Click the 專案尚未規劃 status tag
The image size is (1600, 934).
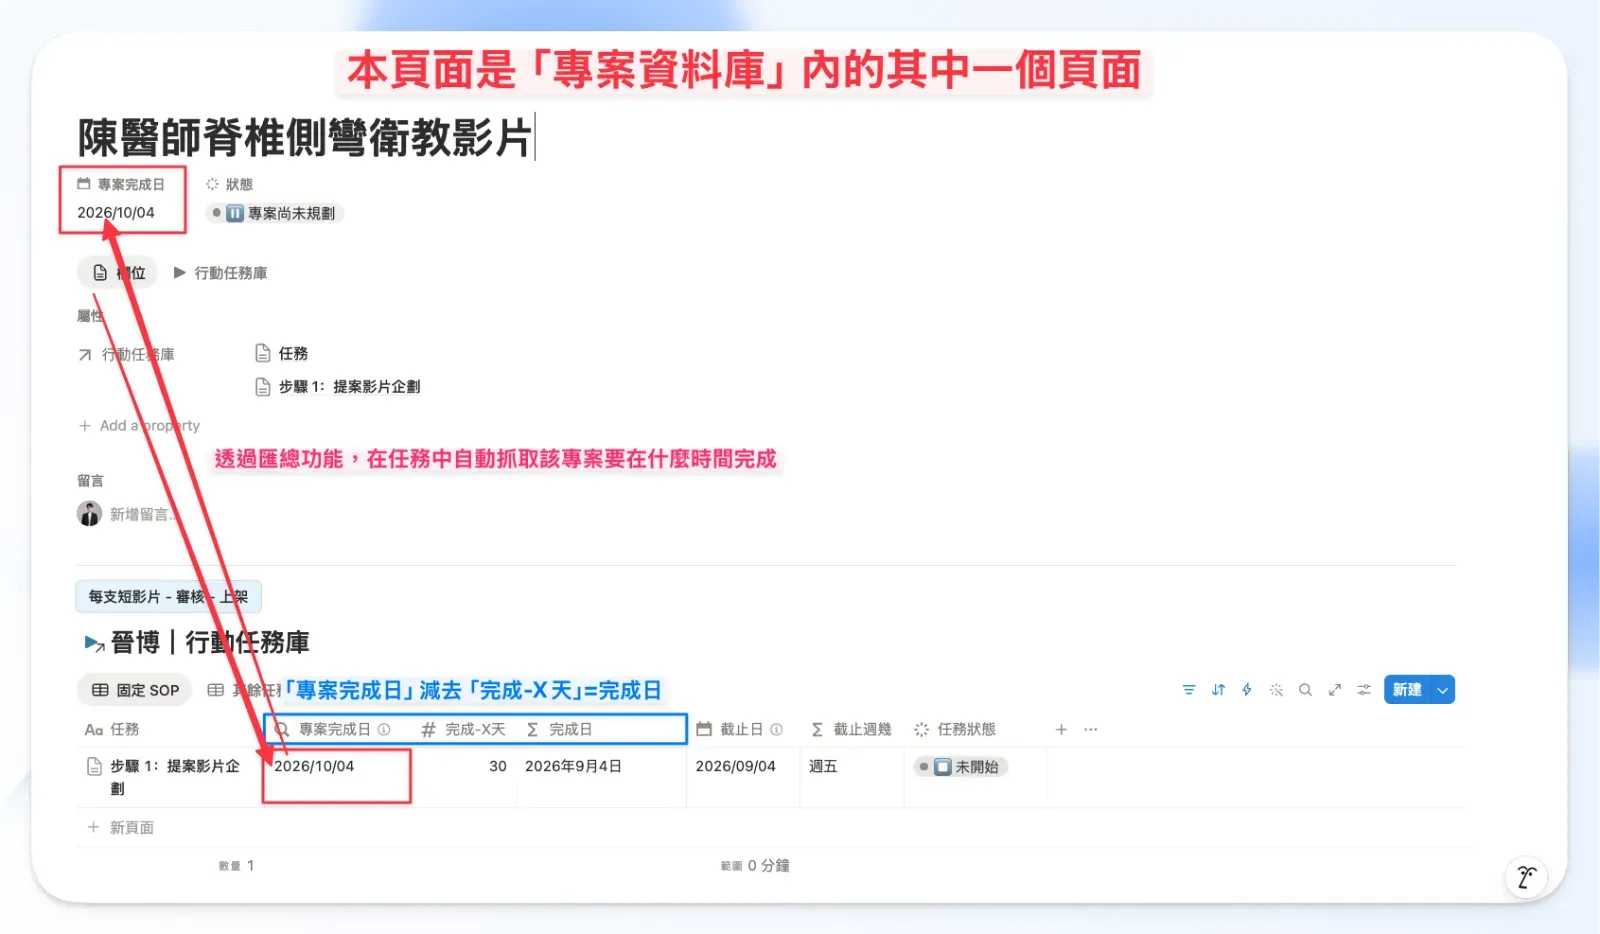coord(275,213)
